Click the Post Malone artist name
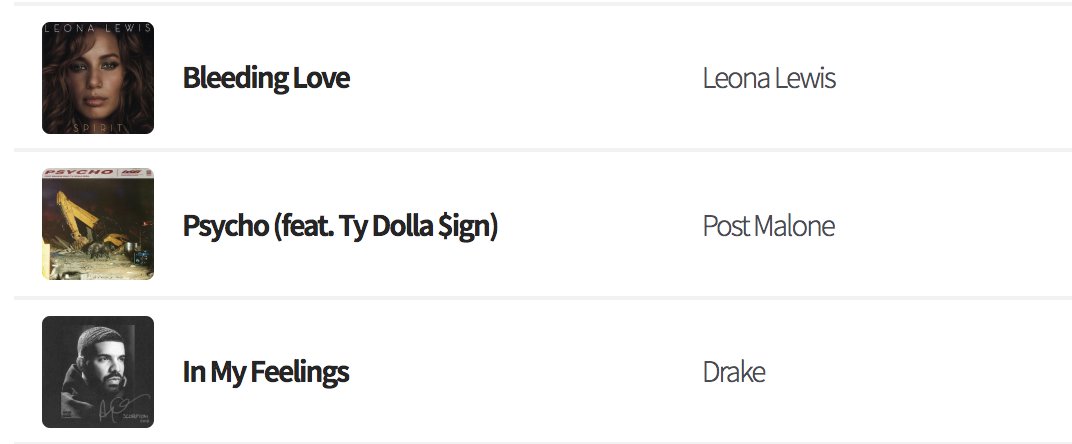This screenshot has width=1072, height=444. coord(768,226)
